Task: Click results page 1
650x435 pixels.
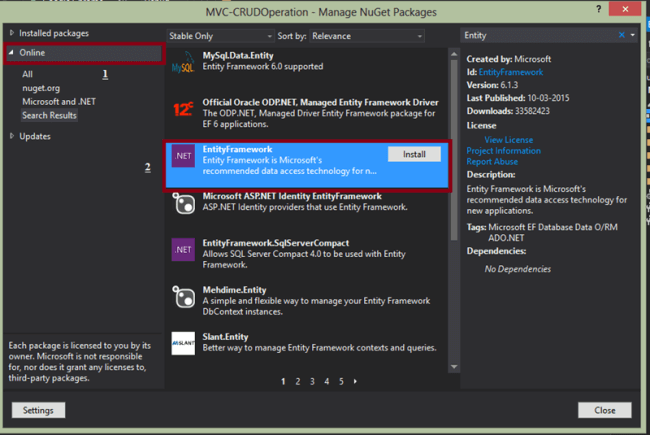Action: (x=283, y=381)
